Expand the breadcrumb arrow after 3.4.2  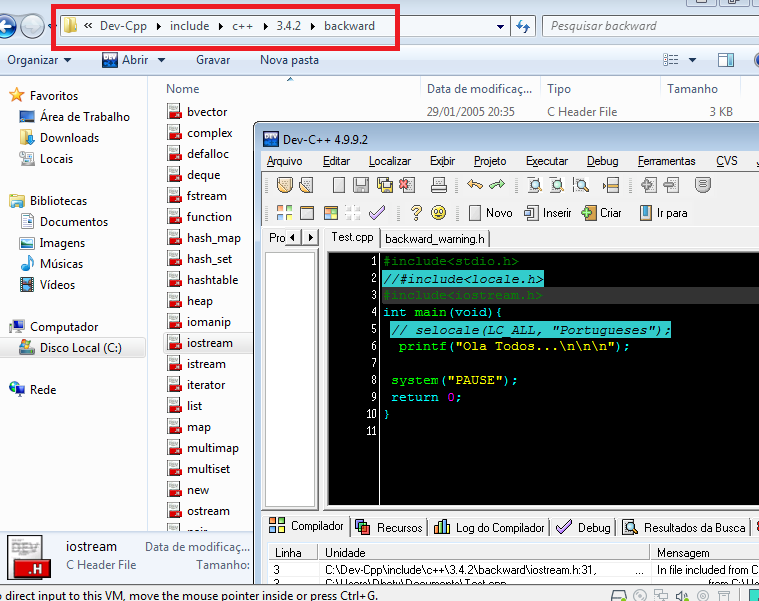313,26
